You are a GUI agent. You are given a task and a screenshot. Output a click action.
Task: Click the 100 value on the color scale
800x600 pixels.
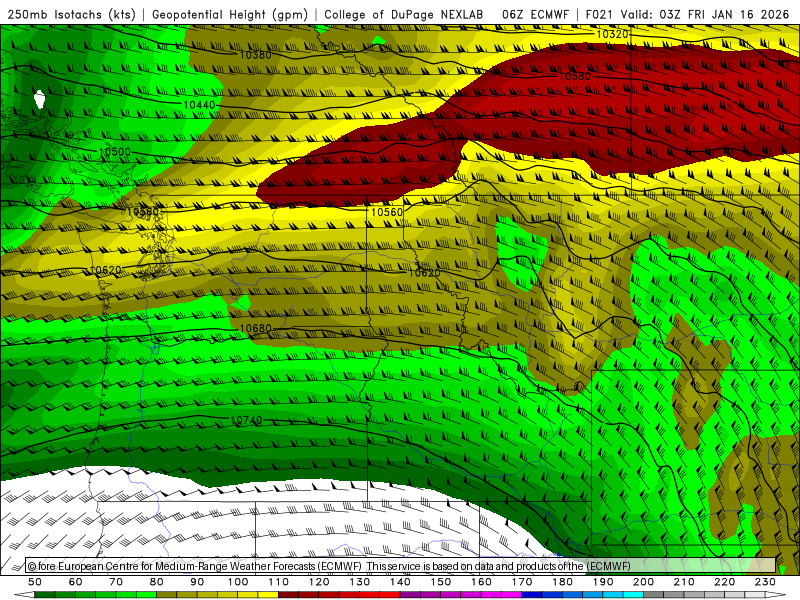[238, 582]
